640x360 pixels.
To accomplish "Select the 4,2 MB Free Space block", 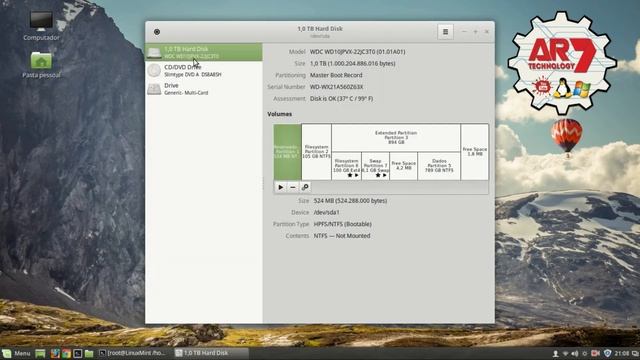I will (x=404, y=166).
